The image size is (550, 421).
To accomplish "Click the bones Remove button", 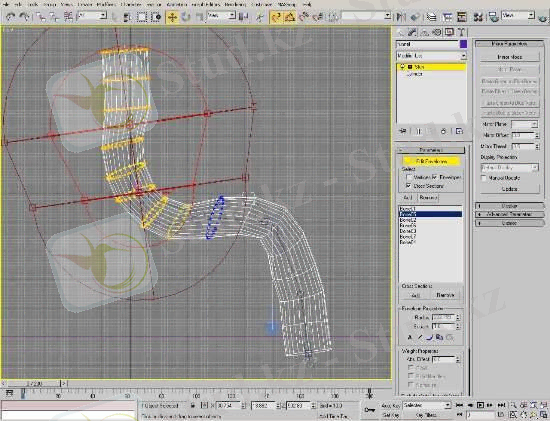I will pyautogui.click(x=428, y=198).
